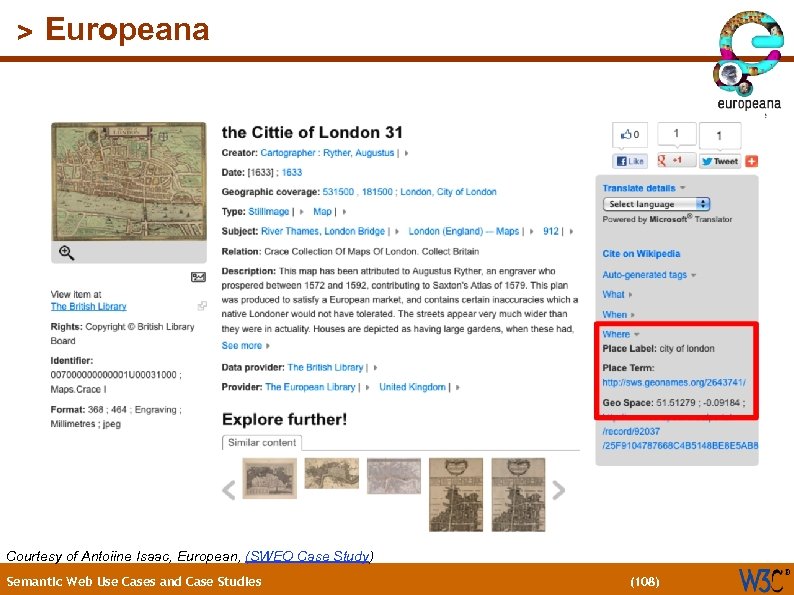The image size is (794, 595).
Task: Expand See more of the description
Action: point(246,345)
